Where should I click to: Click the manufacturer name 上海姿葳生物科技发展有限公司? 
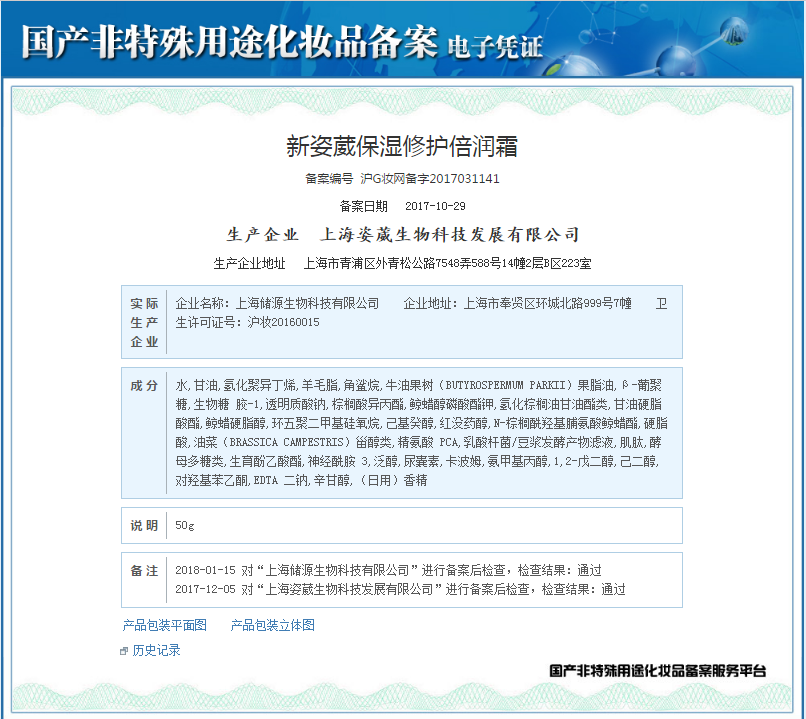[x=449, y=235]
